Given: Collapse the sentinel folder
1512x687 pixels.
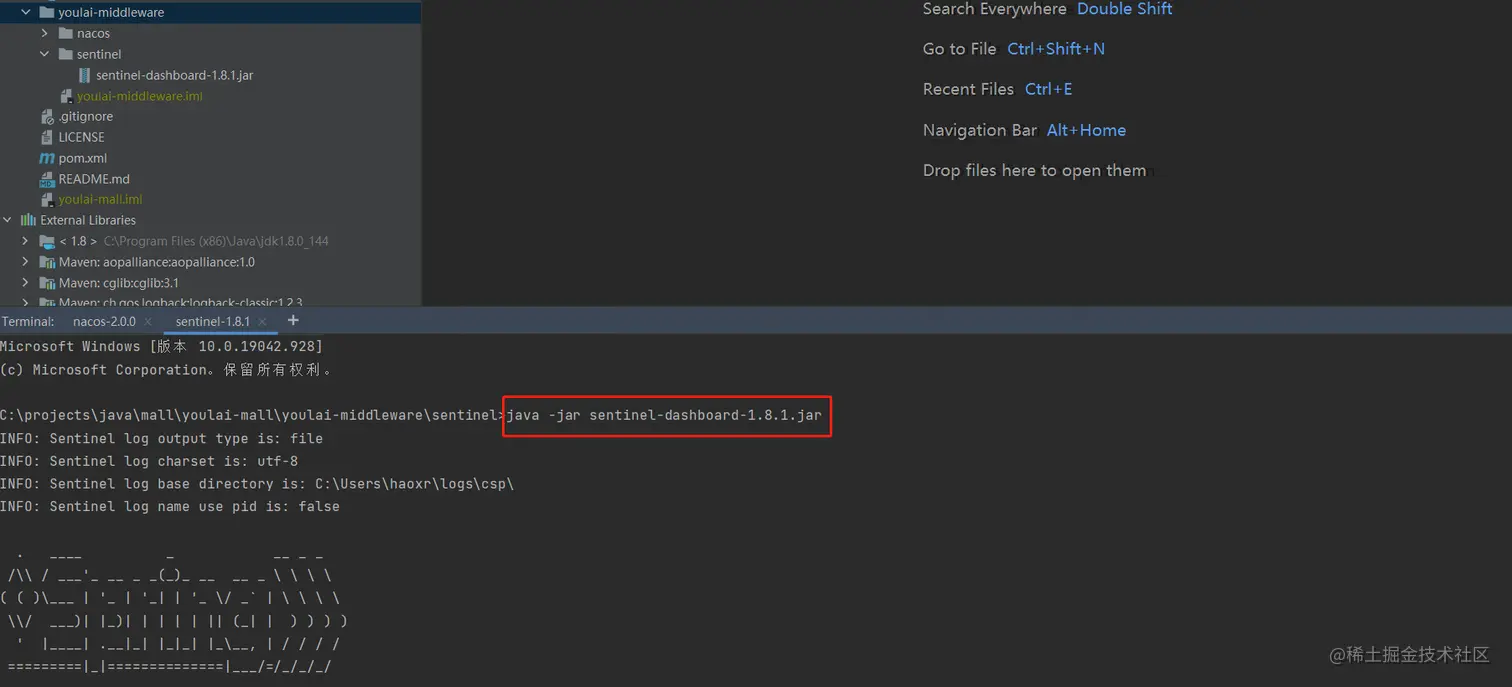Looking at the screenshot, I should [44, 54].
